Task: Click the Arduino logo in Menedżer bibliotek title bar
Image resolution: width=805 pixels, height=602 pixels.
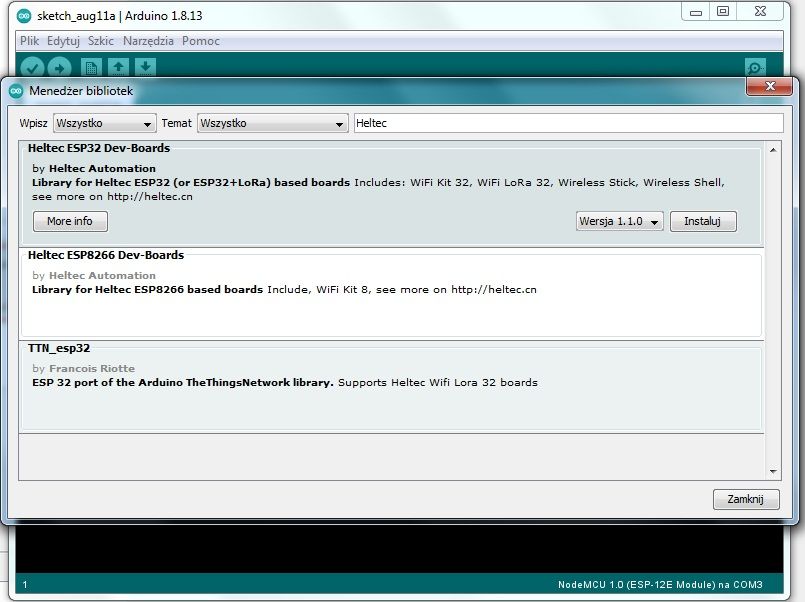Action: [16, 91]
